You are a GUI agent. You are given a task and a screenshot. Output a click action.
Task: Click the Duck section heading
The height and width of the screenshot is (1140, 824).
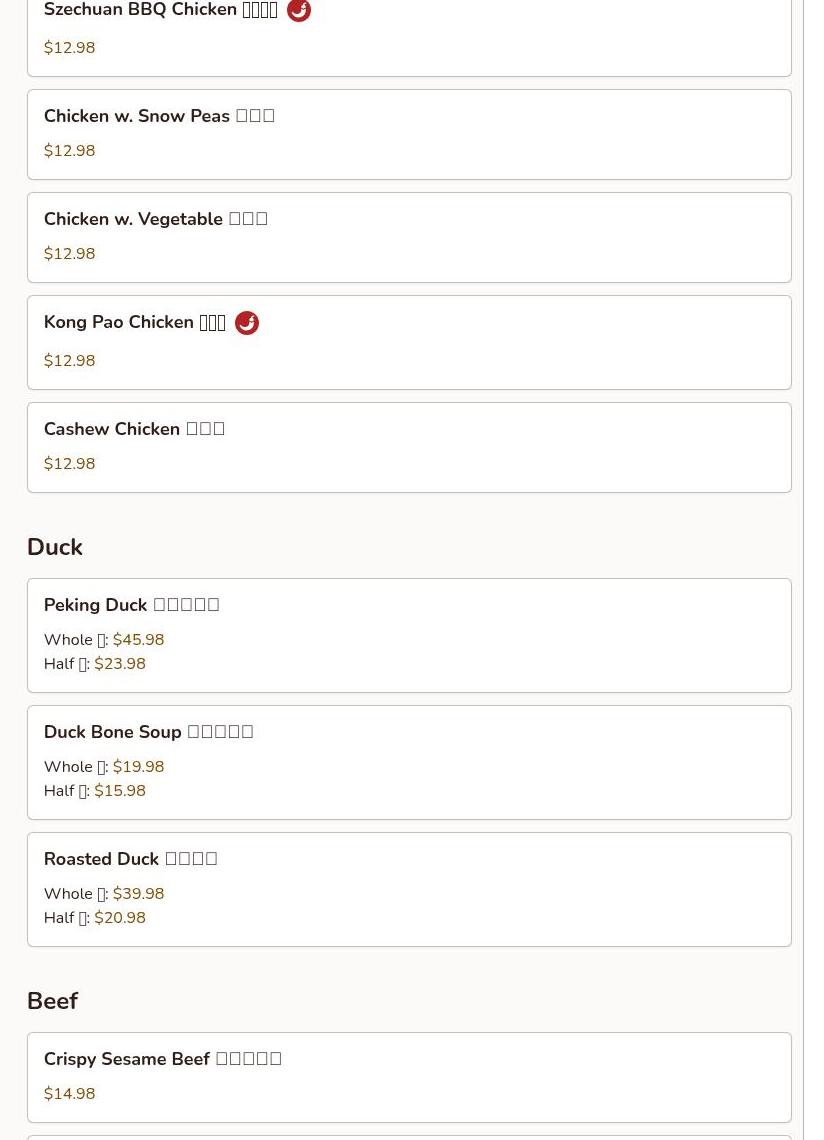tap(55, 547)
